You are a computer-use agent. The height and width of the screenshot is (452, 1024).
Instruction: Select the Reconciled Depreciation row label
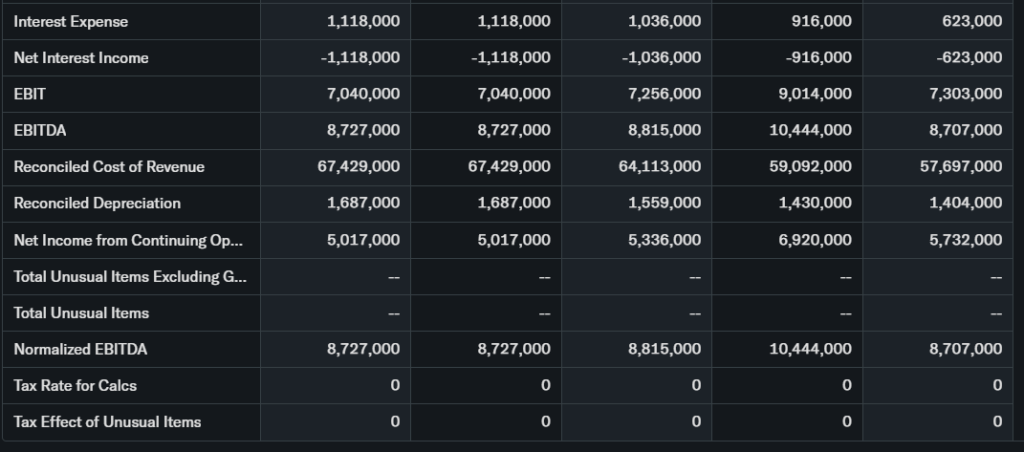[x=97, y=203]
